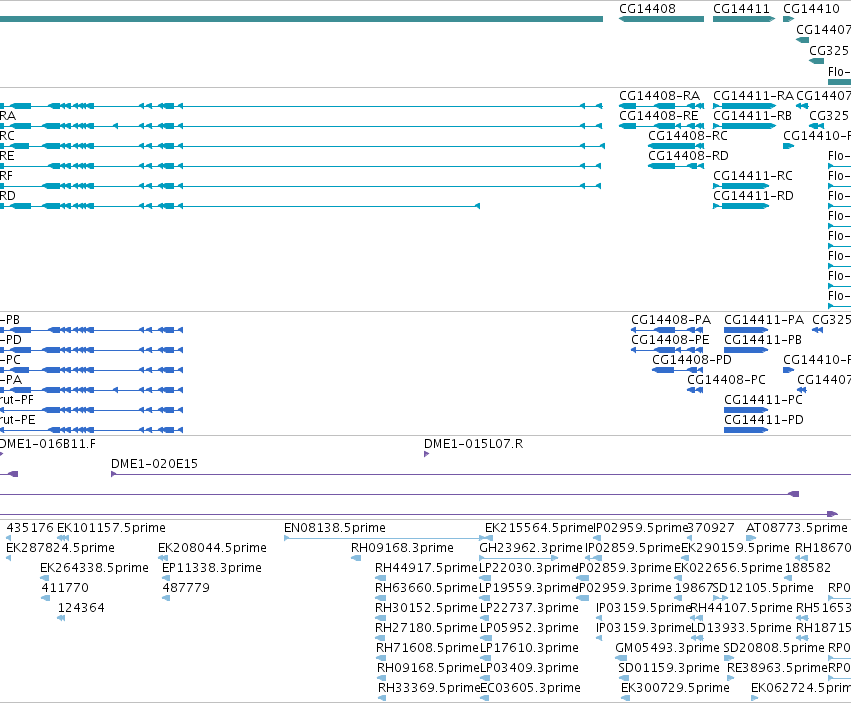
Task: Select EST EK022656.5prime
Action: coord(679,578)
